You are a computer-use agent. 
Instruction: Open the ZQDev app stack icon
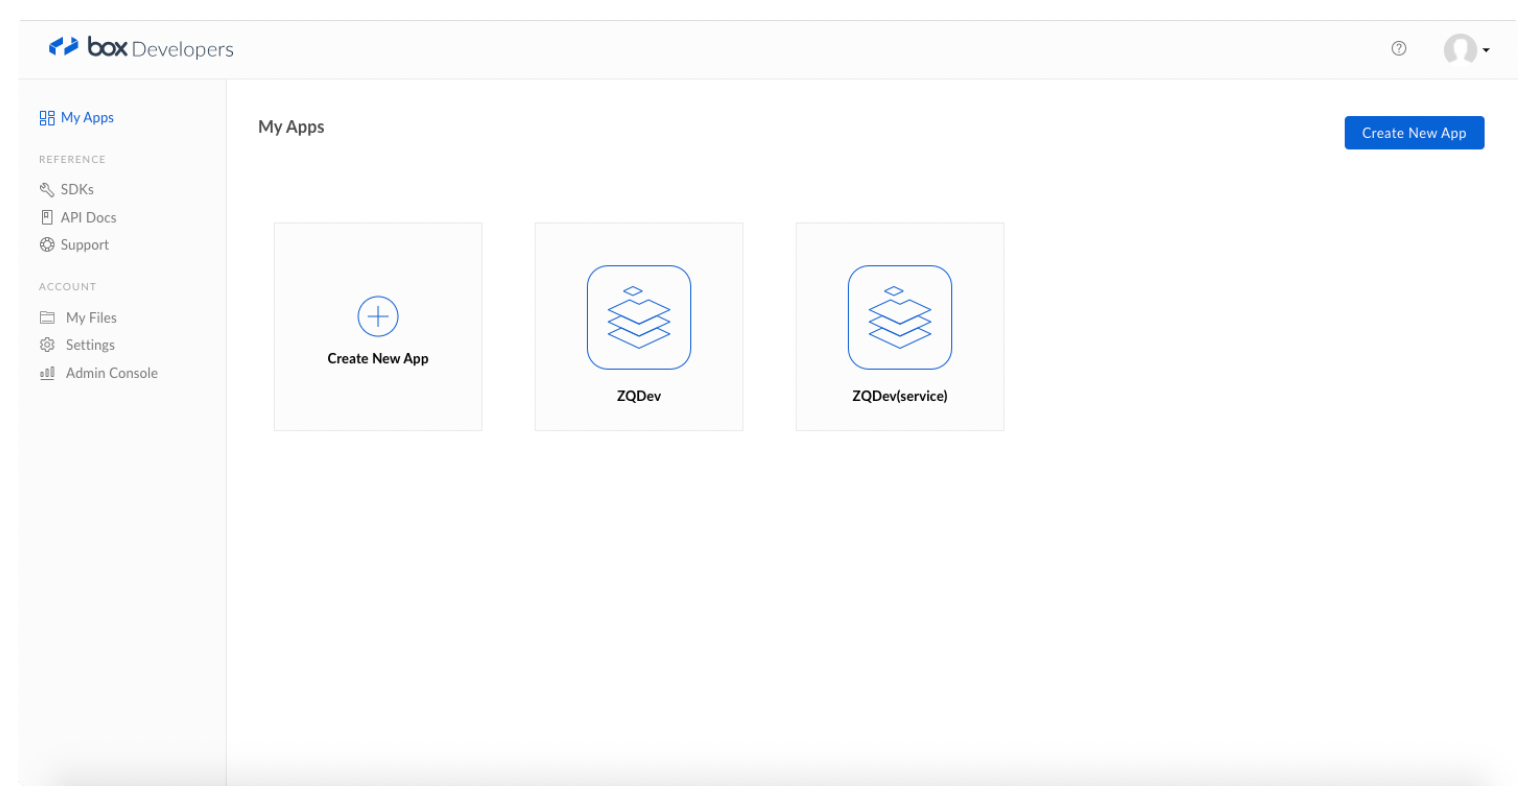point(639,318)
